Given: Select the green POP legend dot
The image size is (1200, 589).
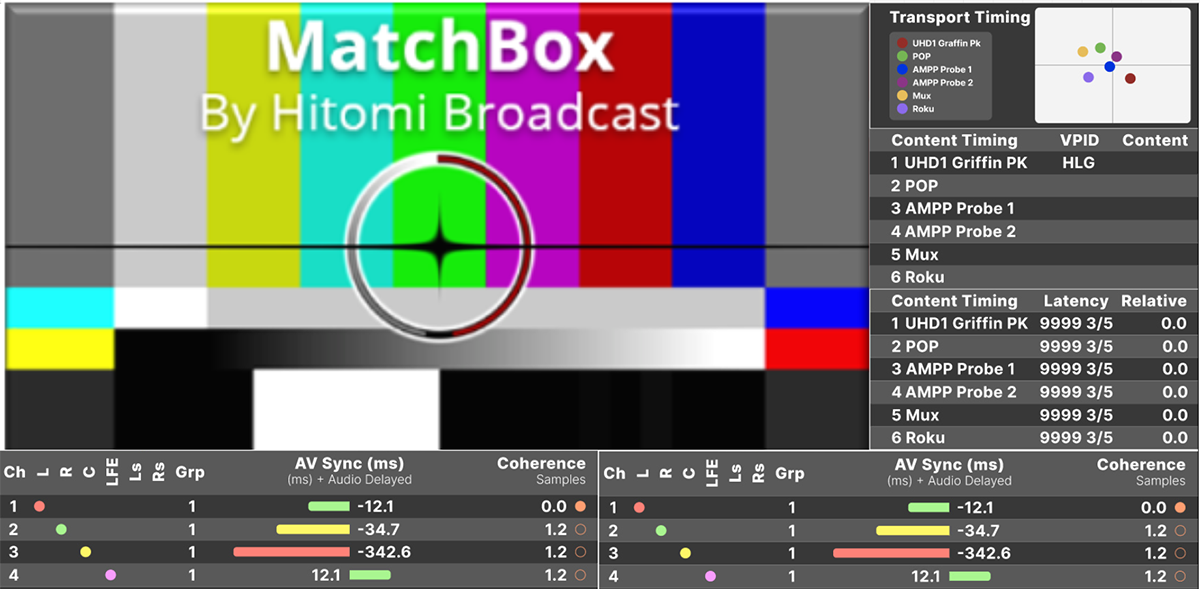Looking at the screenshot, I should coord(902,57).
